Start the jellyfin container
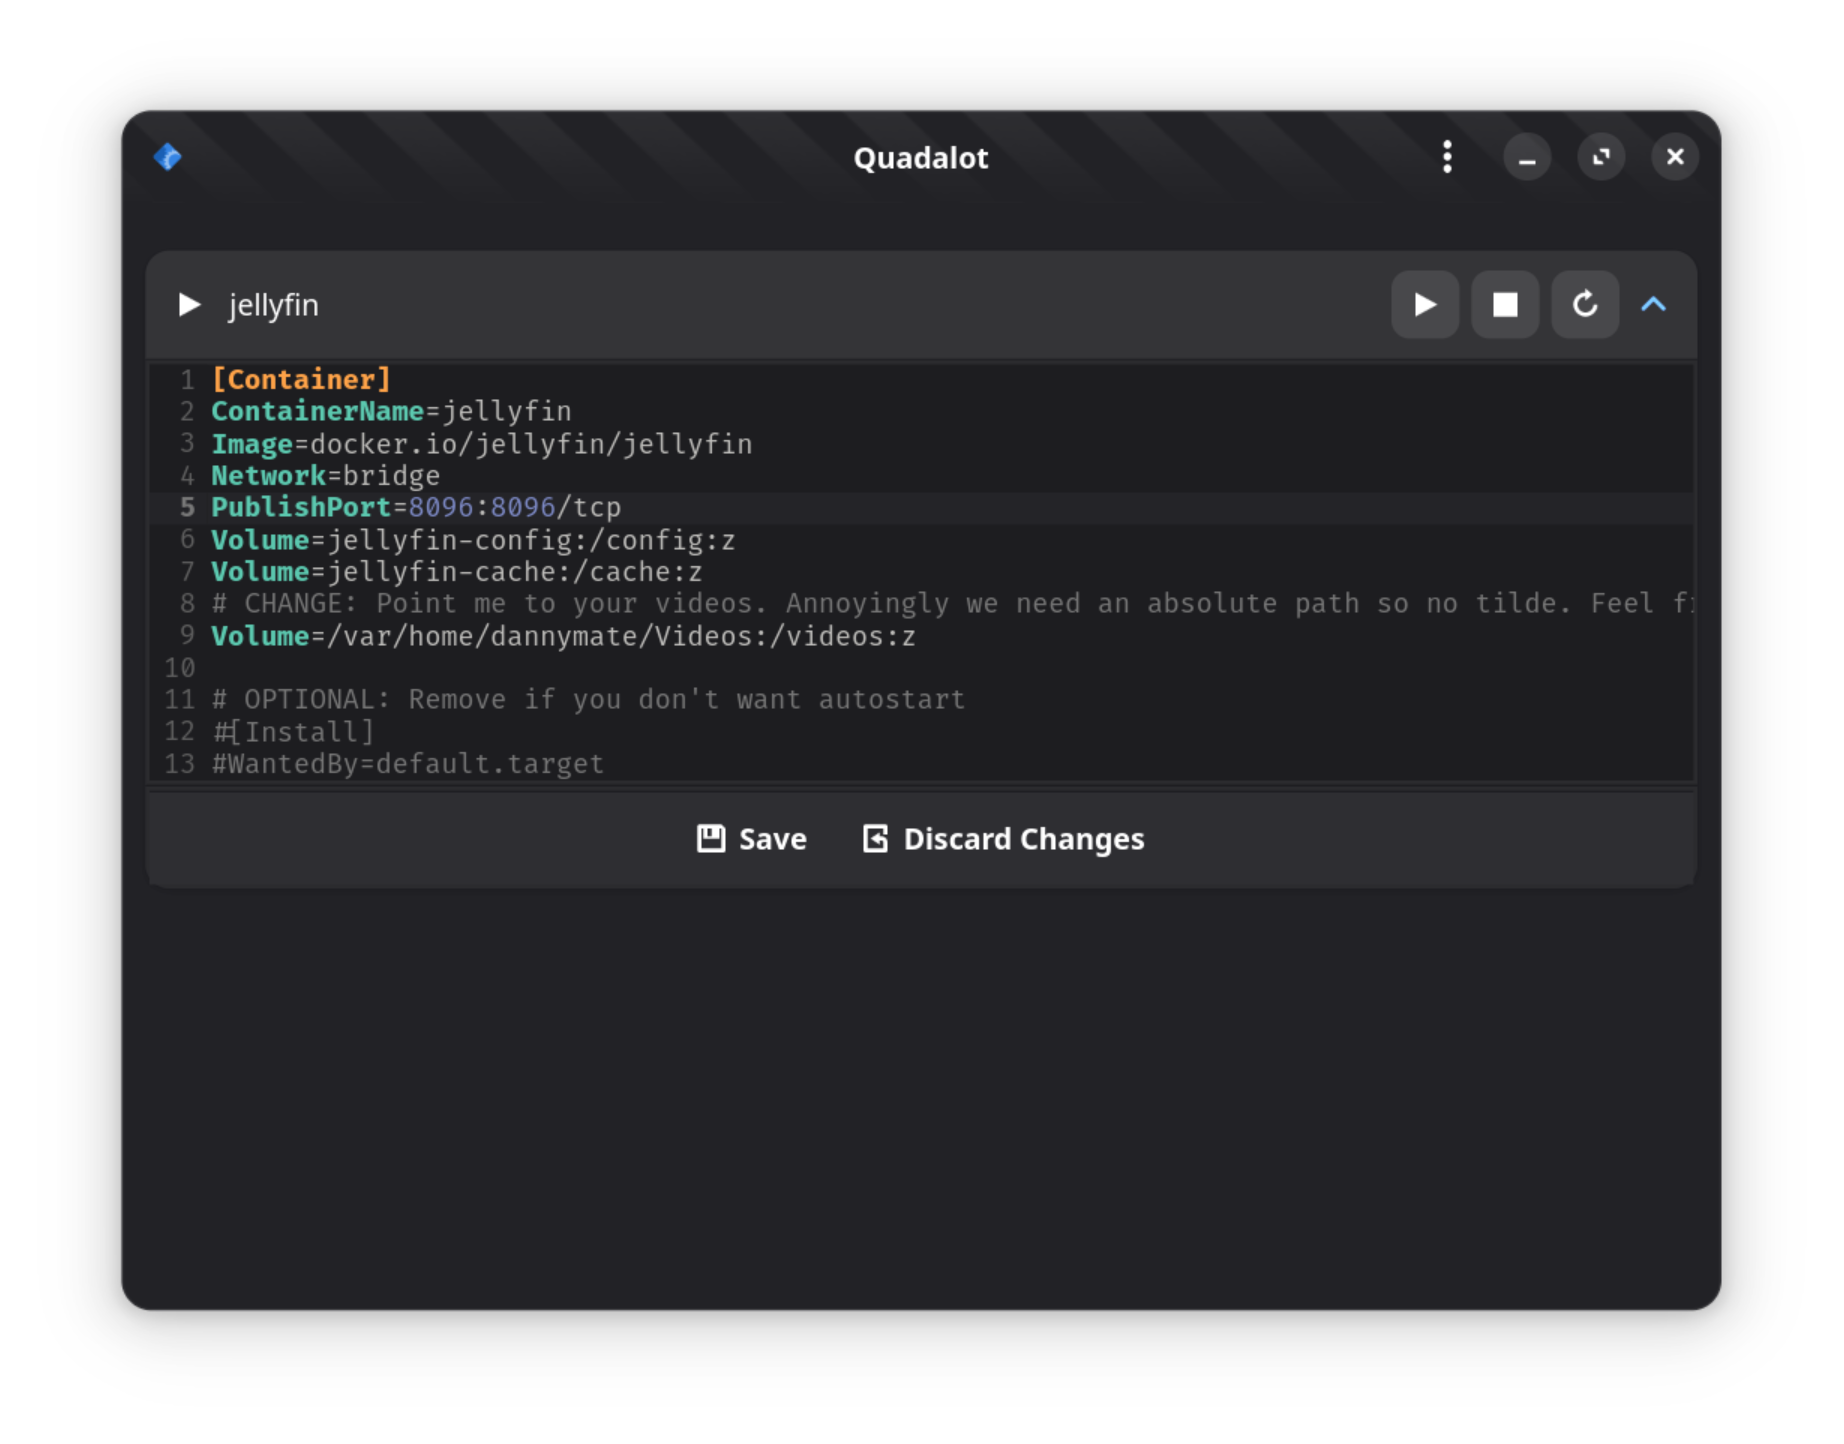The width and height of the screenshot is (1844, 1444). (x=1425, y=304)
